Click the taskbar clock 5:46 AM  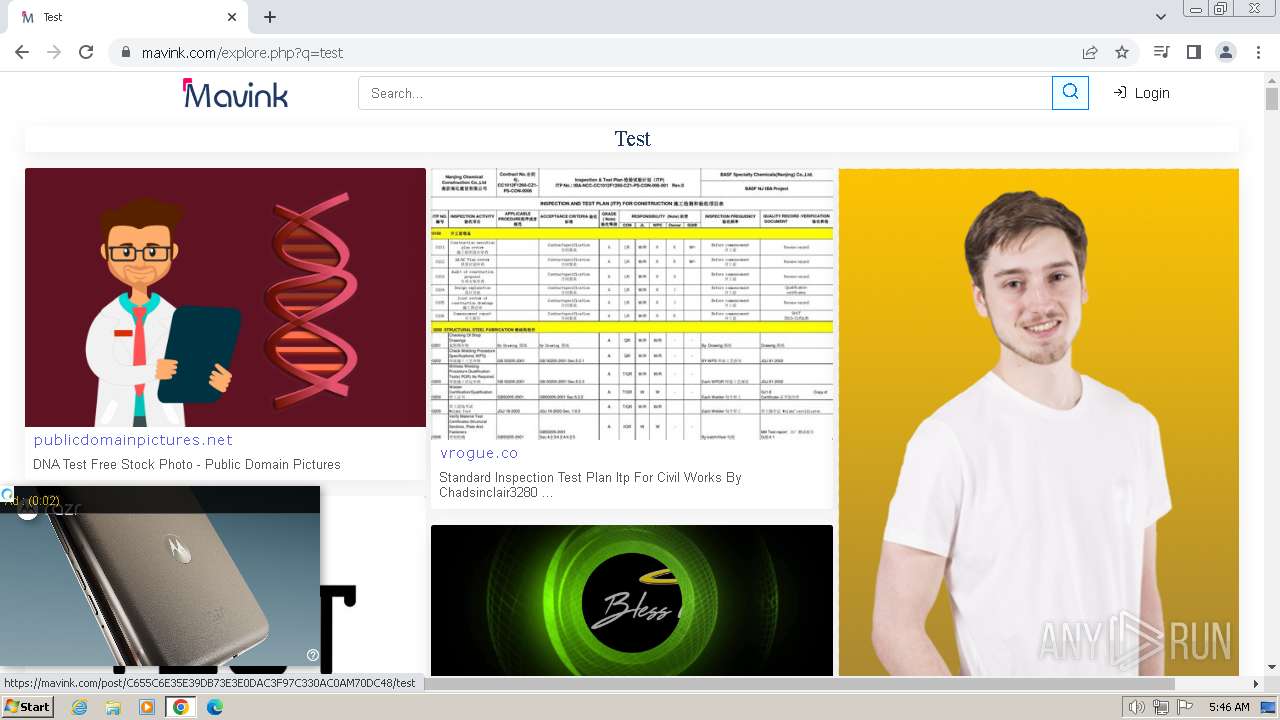[x=1228, y=707]
